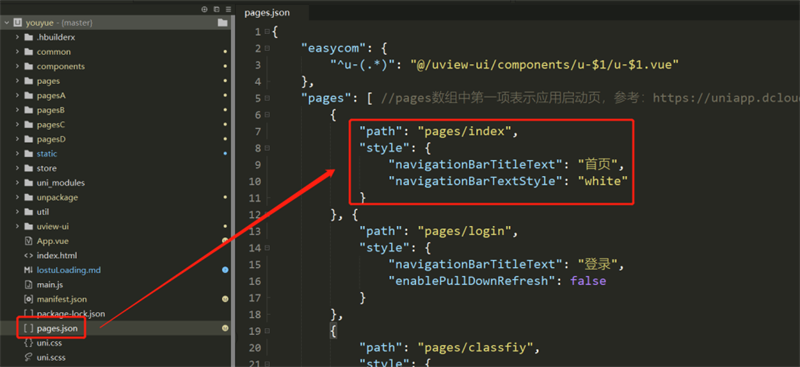Select pages.json in the file tree
The height and width of the screenshot is (367, 800).
57,328
